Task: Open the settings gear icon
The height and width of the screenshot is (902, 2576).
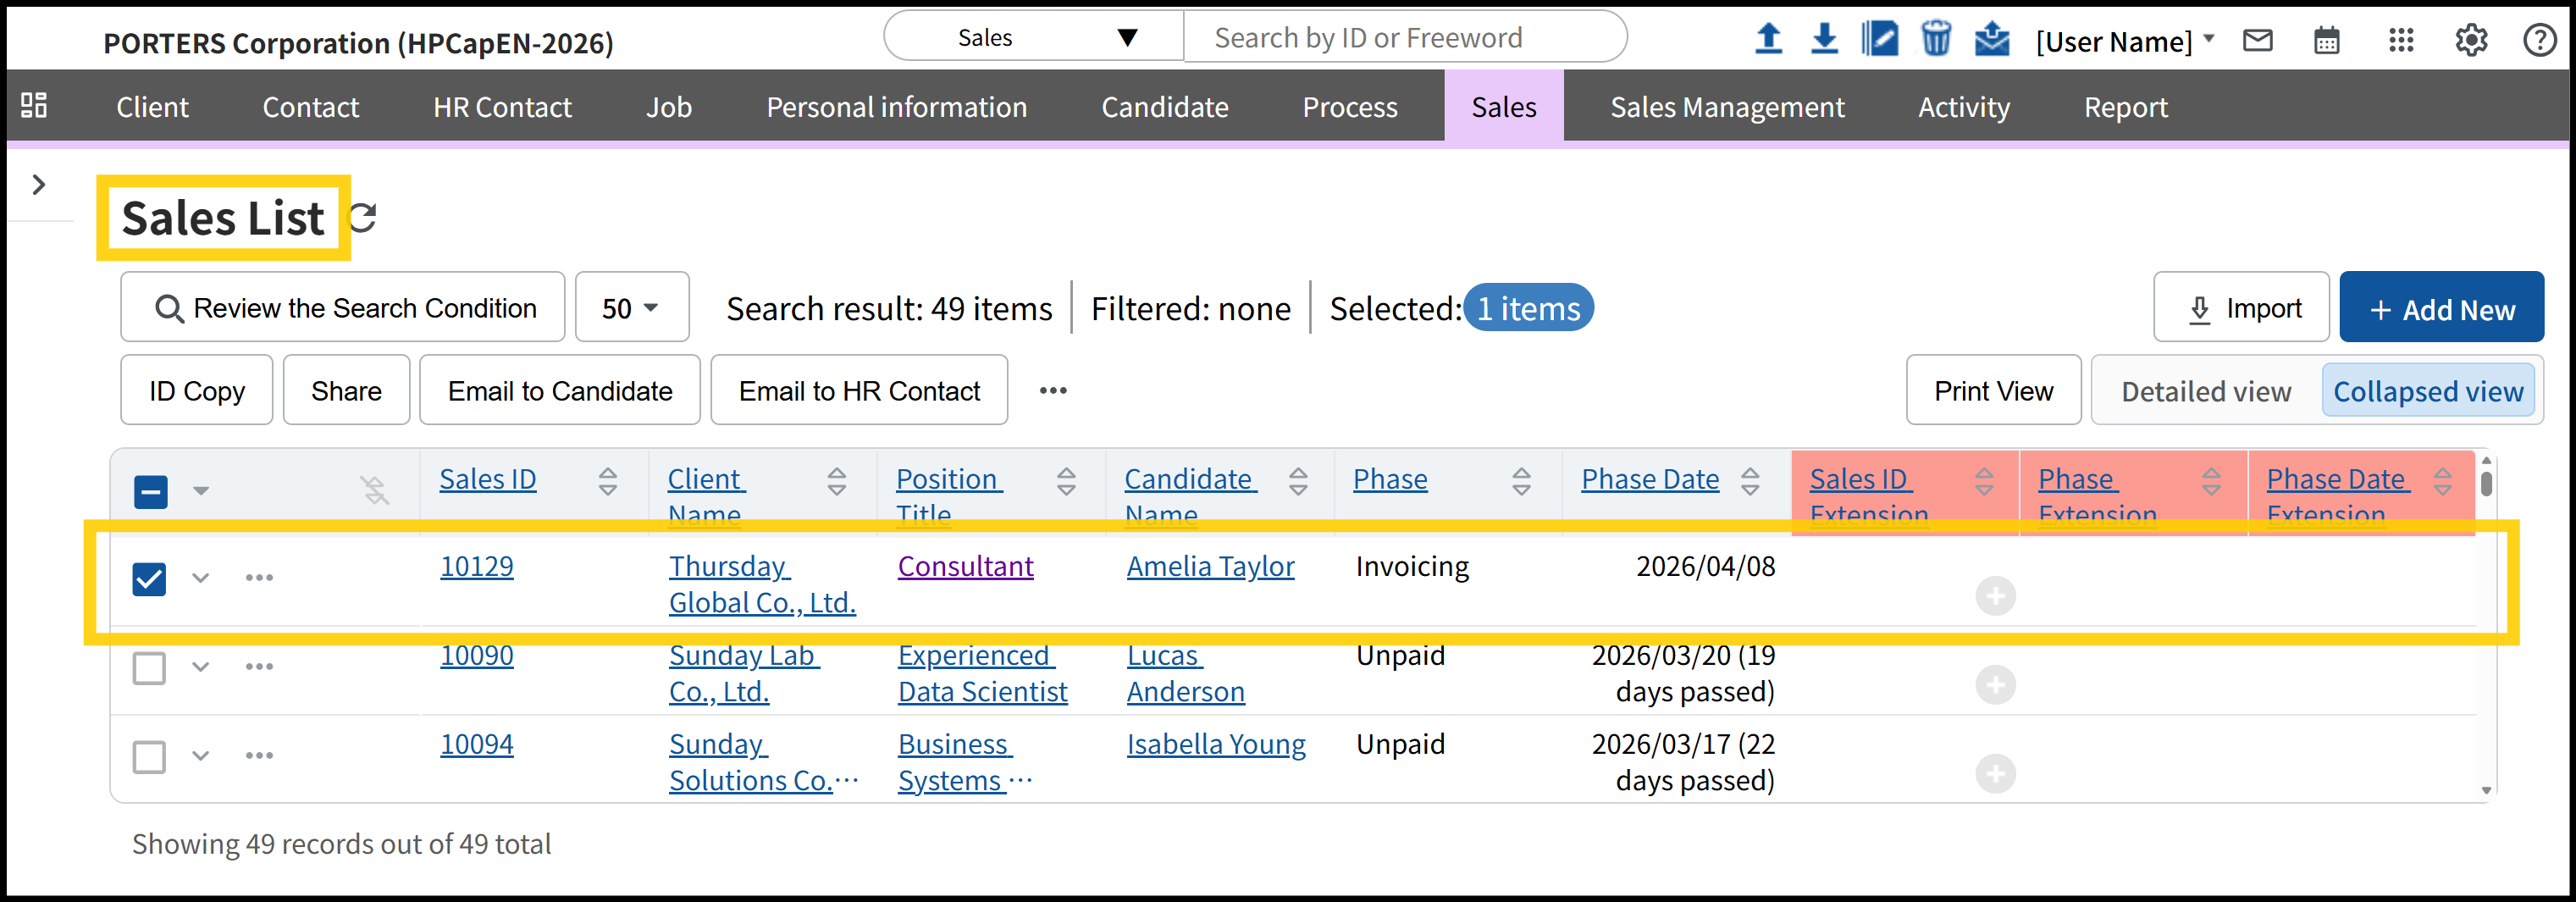Action: click(x=2470, y=41)
